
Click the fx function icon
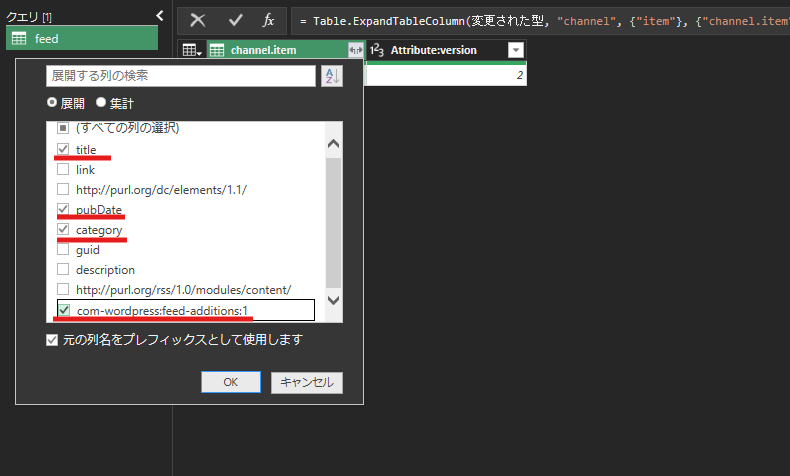point(268,20)
